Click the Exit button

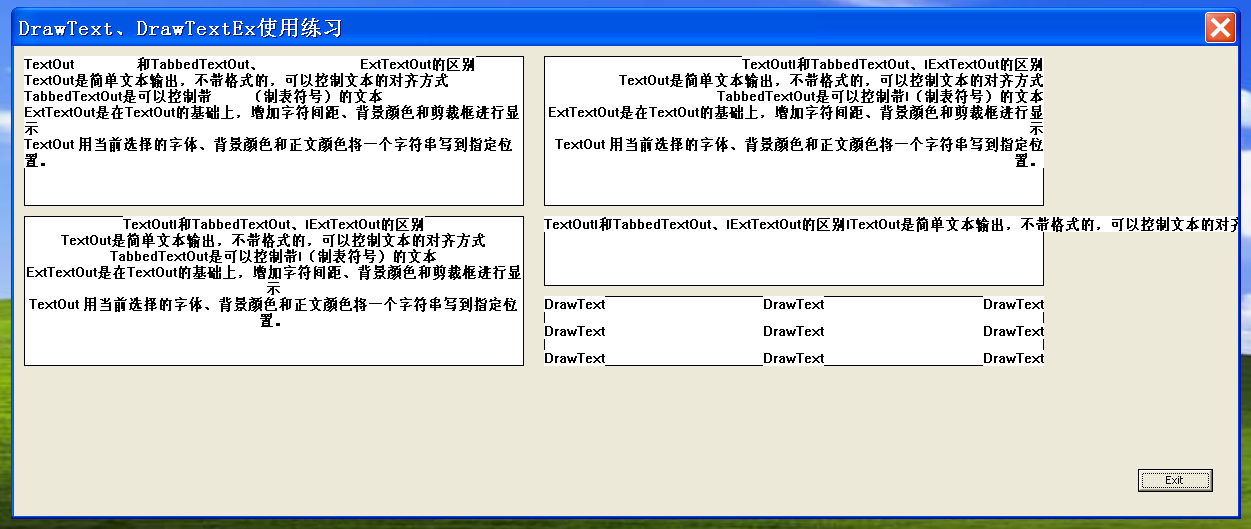1175,480
